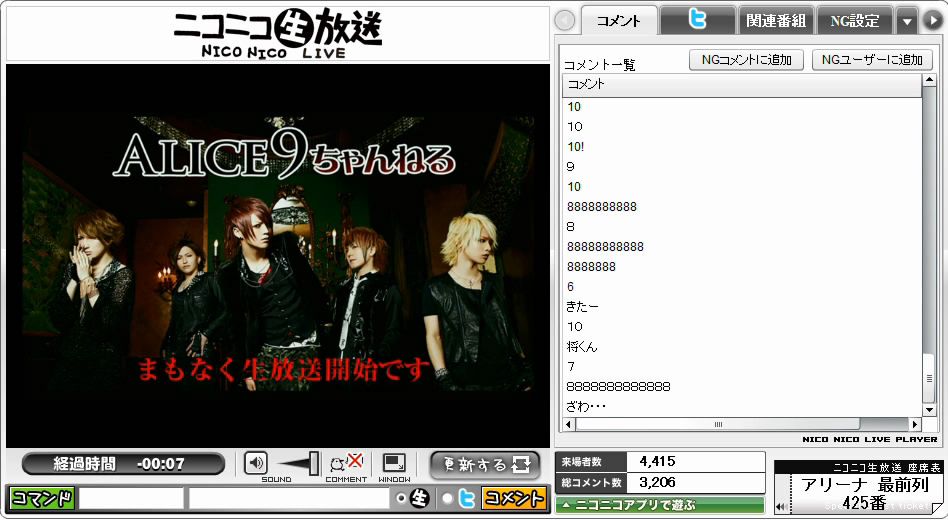
Task: Click the ALICE9ちゃんねる video area
Action: coord(278,255)
